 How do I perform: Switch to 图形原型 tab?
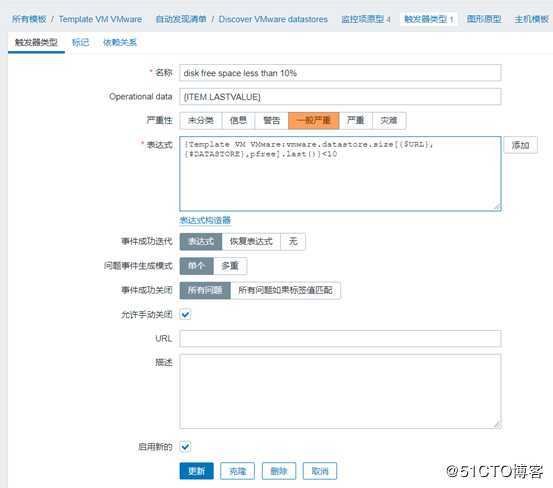(484, 19)
